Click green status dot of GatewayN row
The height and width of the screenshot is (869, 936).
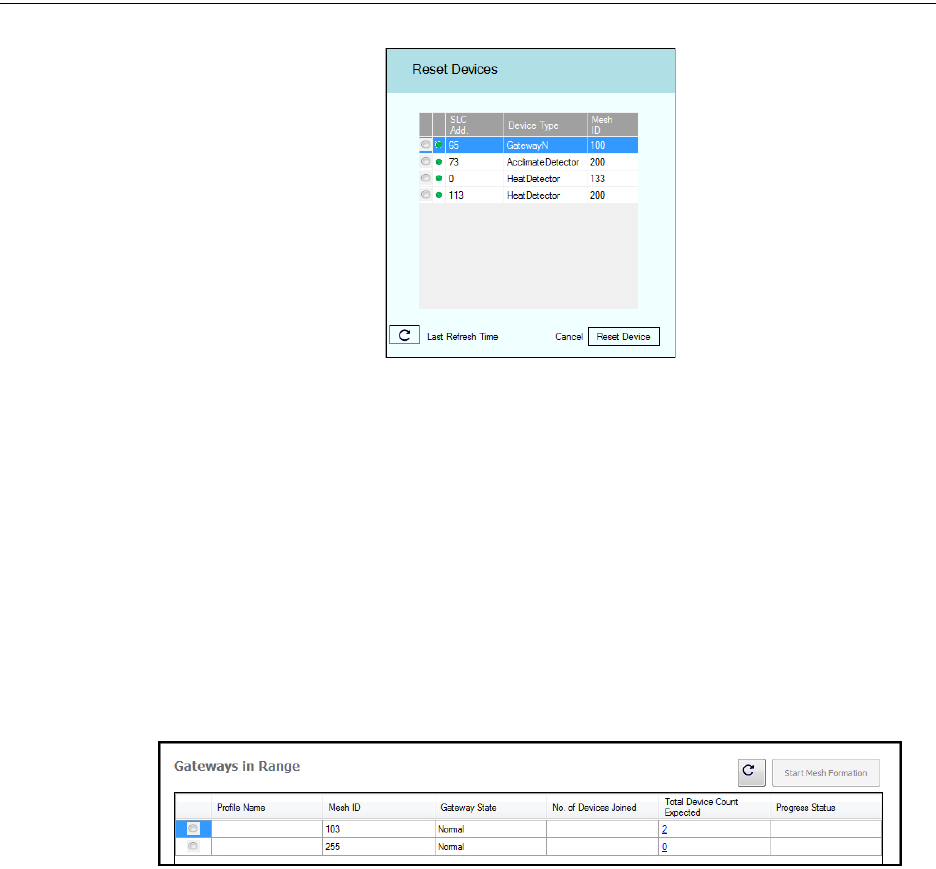(439, 145)
